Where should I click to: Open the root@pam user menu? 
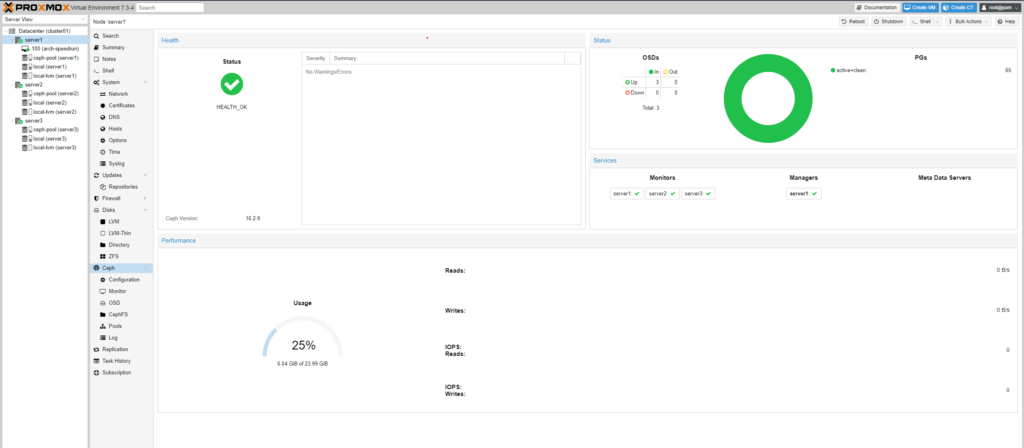(999, 7)
